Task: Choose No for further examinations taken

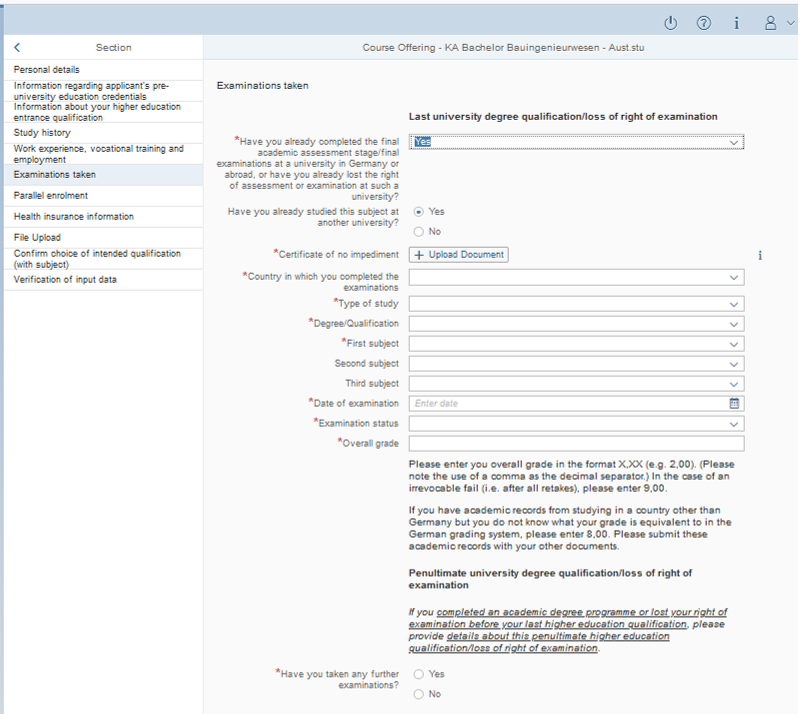Action: click(x=419, y=694)
